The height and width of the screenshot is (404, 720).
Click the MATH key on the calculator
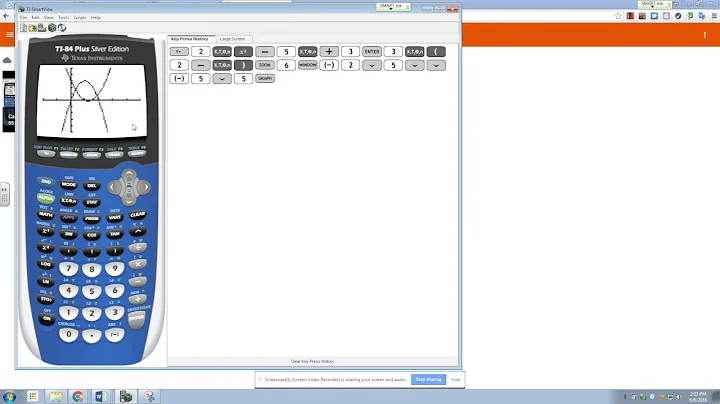(45, 214)
